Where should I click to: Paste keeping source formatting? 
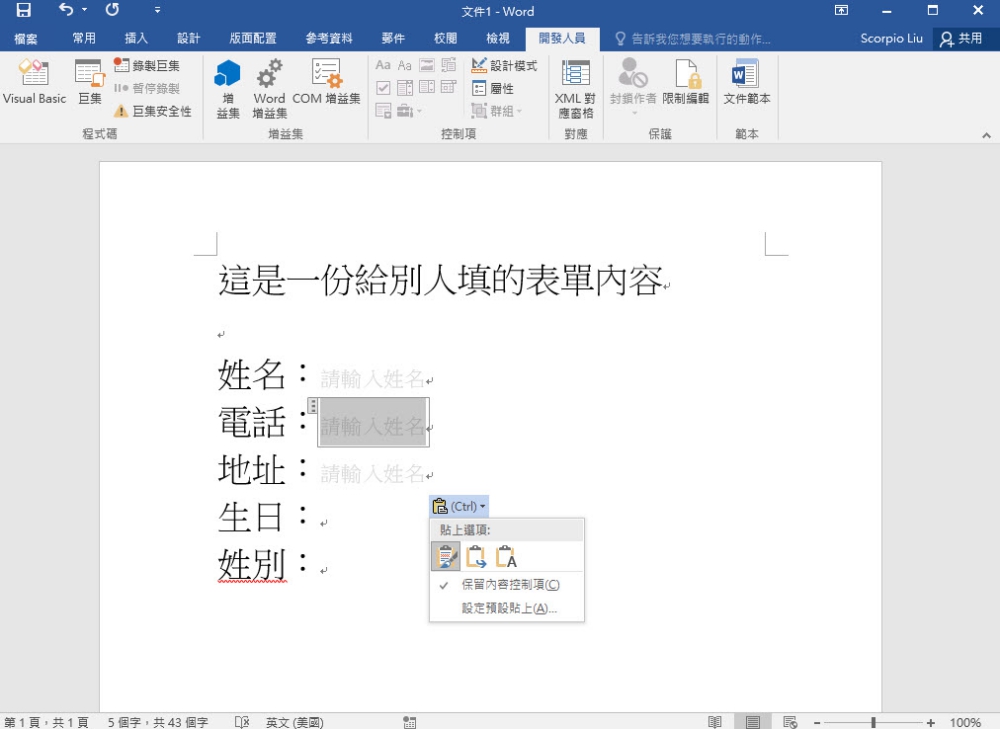446,556
